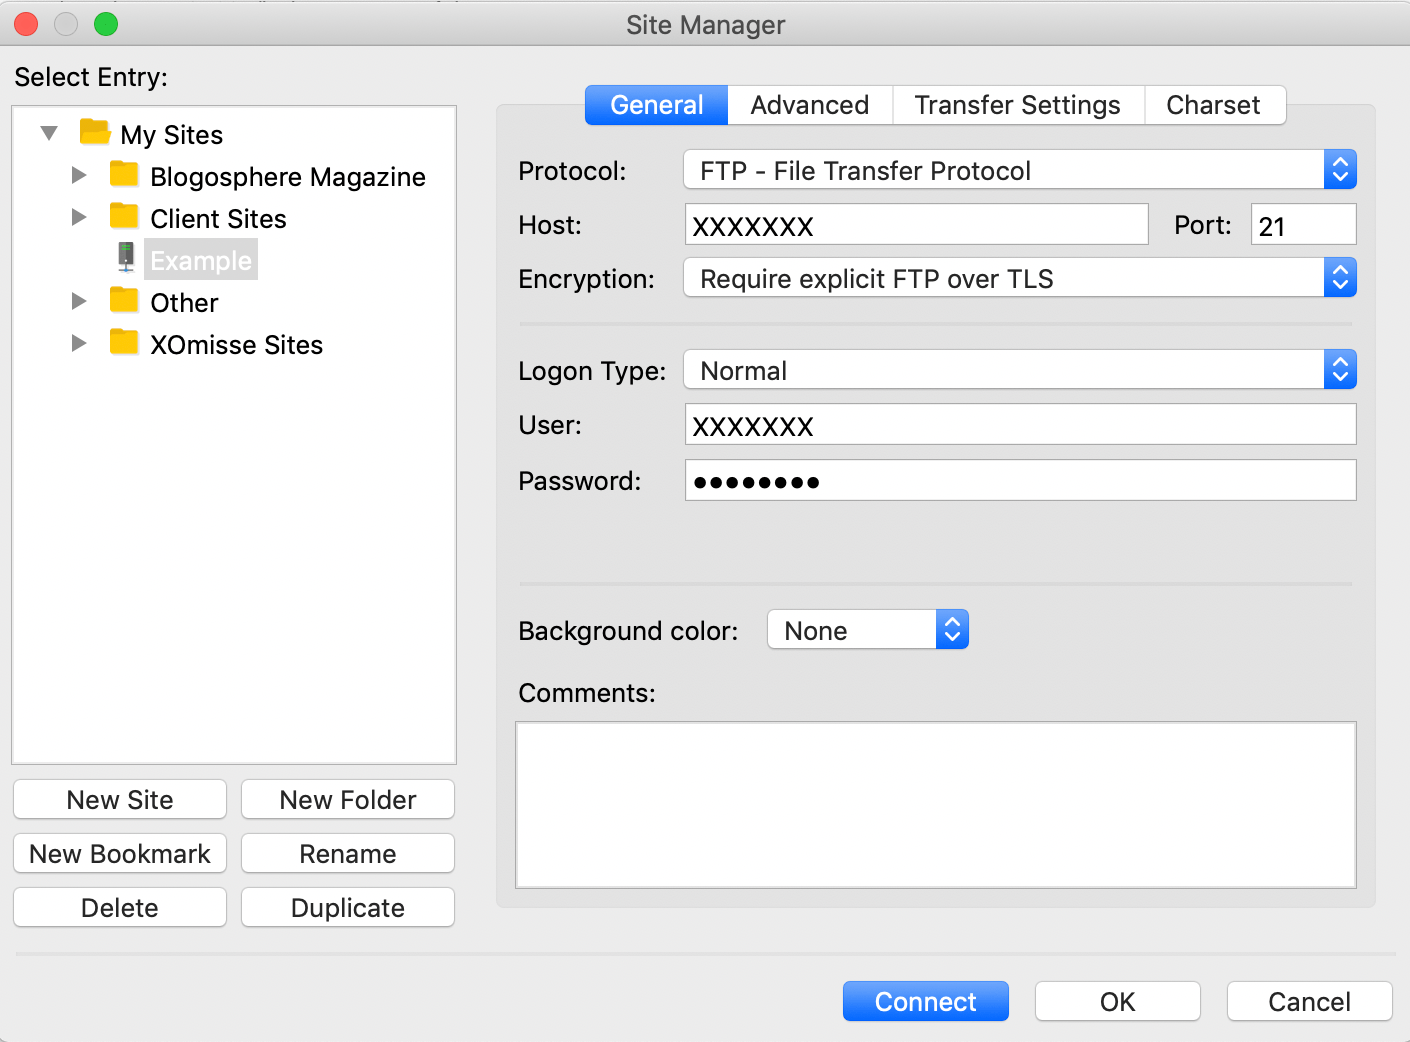Viewport: 1410px width, 1042px height.
Task: Confirm with the OK button
Action: tap(1118, 1001)
